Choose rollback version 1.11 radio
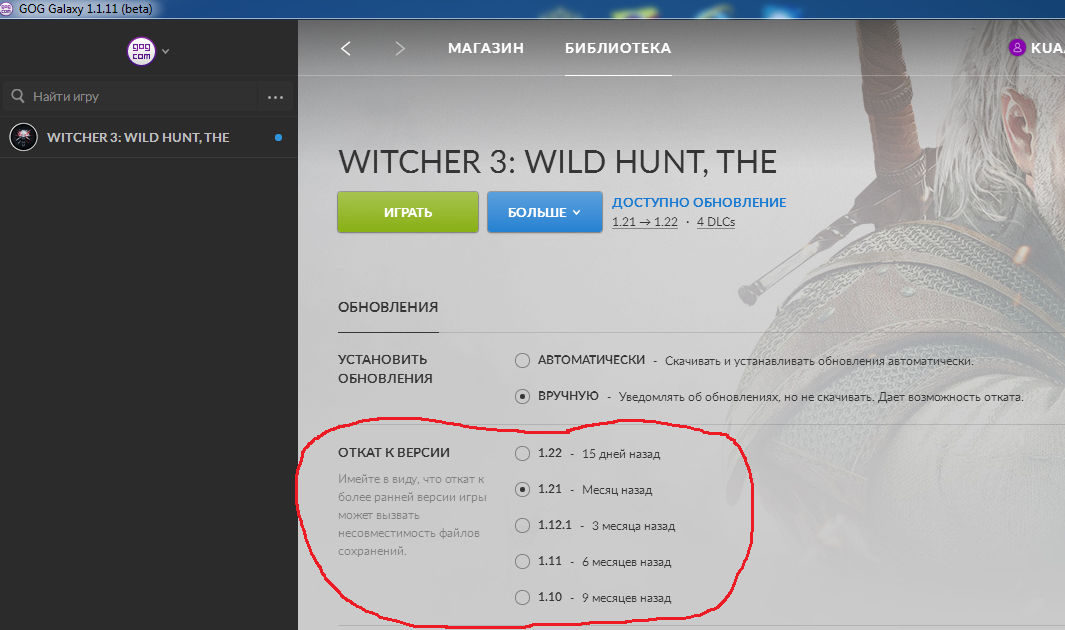 pos(522,561)
